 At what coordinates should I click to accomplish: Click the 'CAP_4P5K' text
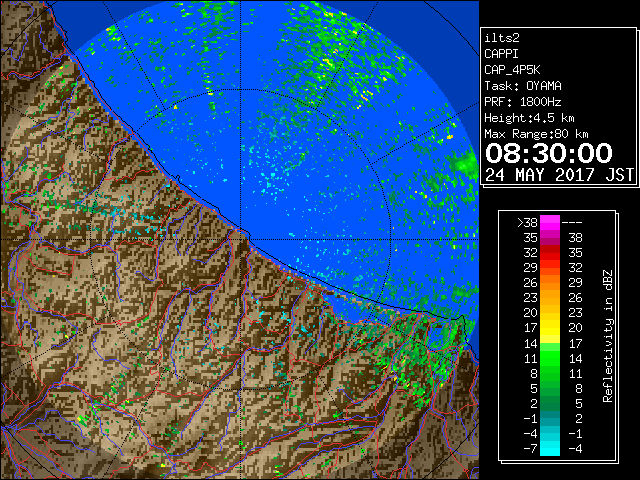coord(512,70)
